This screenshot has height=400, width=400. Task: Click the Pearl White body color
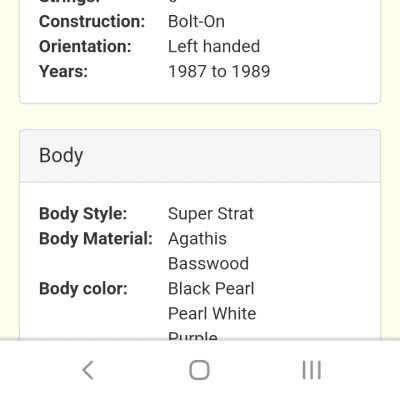click(212, 314)
